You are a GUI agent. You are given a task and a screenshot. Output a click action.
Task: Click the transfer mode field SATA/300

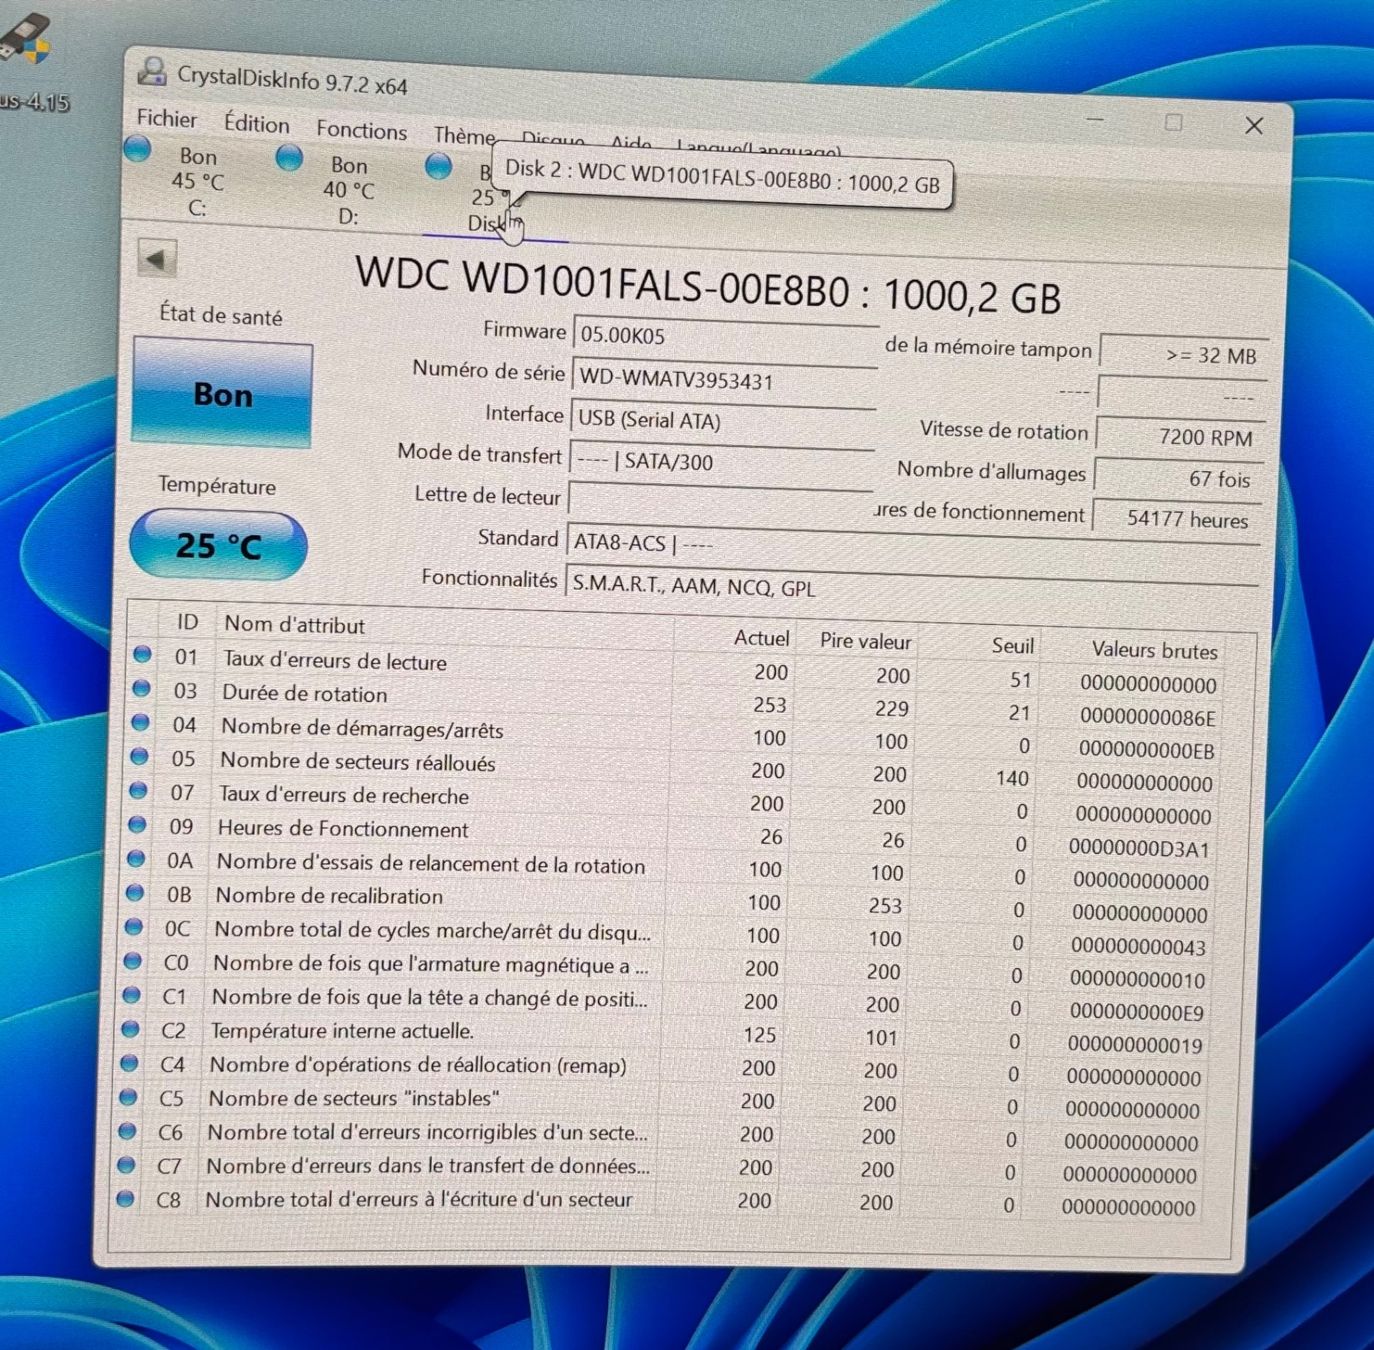(721, 462)
